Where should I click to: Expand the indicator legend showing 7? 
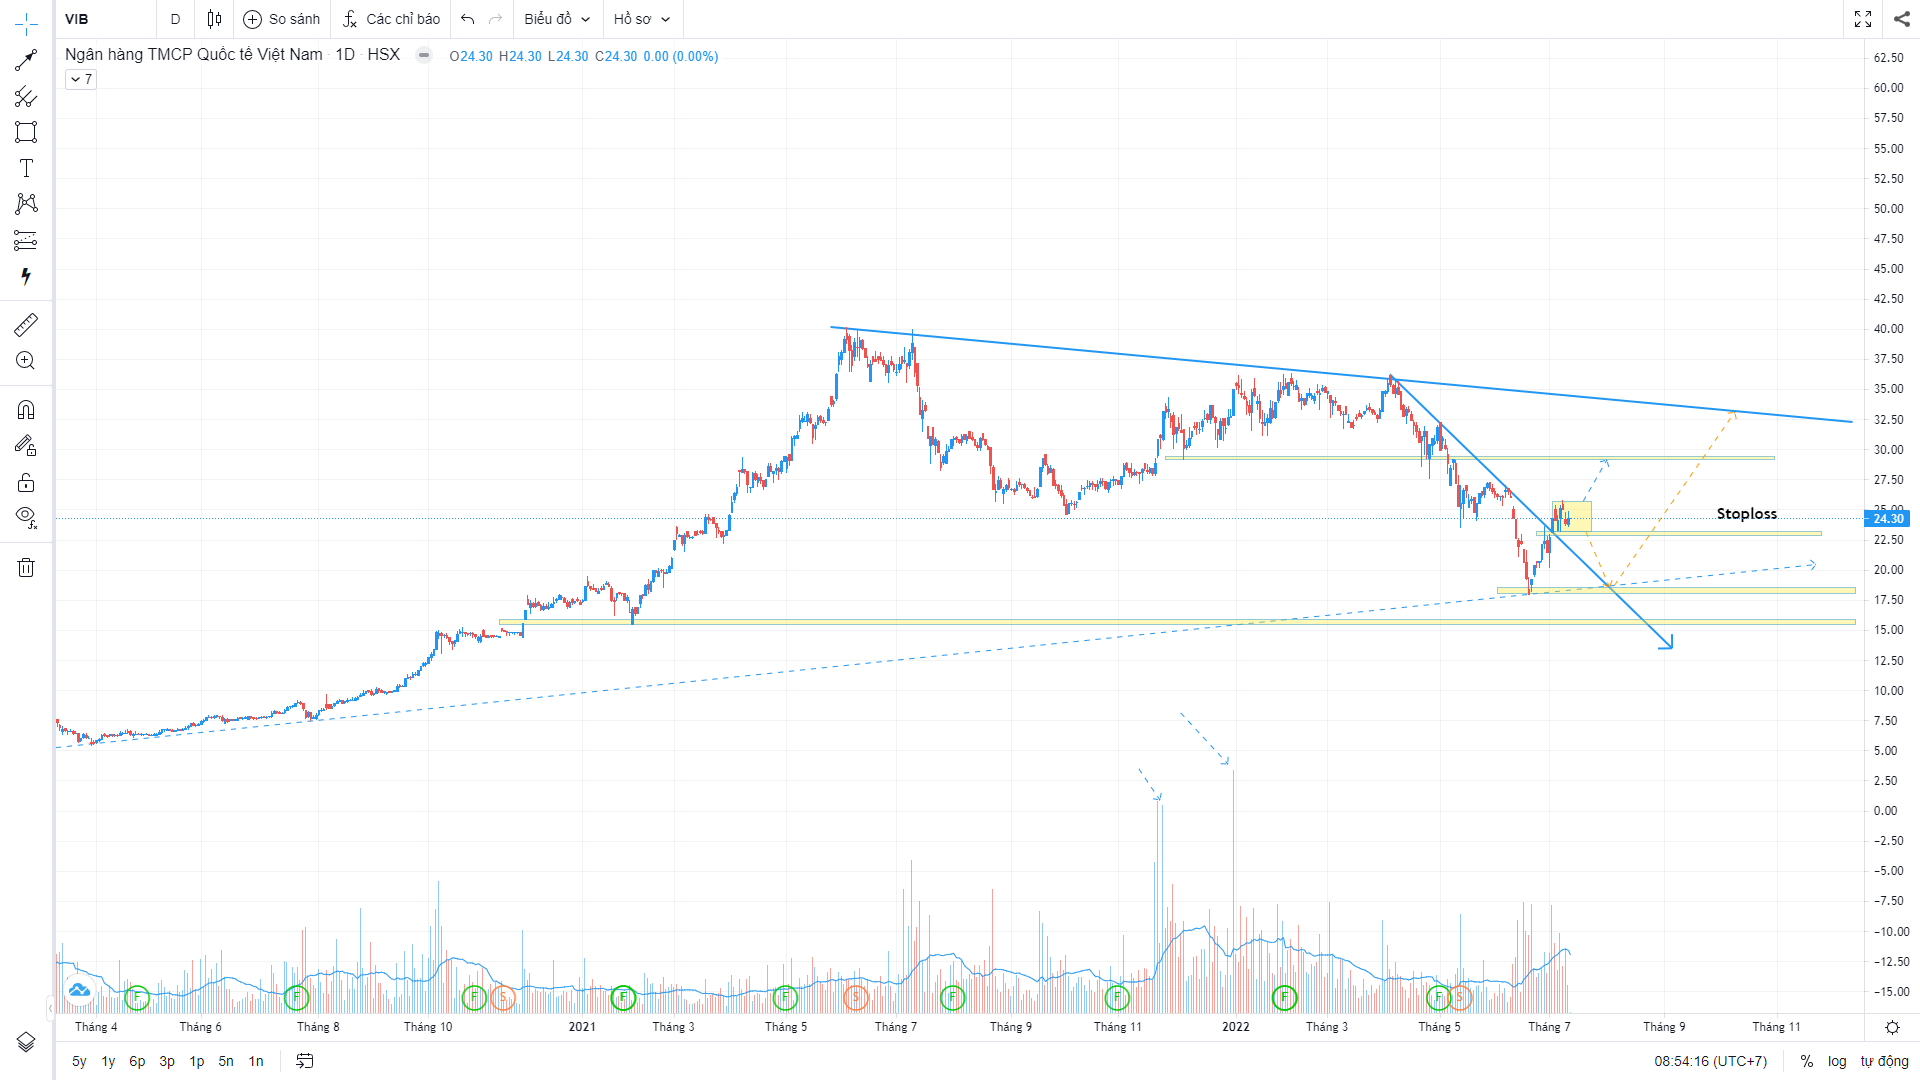[x=81, y=79]
